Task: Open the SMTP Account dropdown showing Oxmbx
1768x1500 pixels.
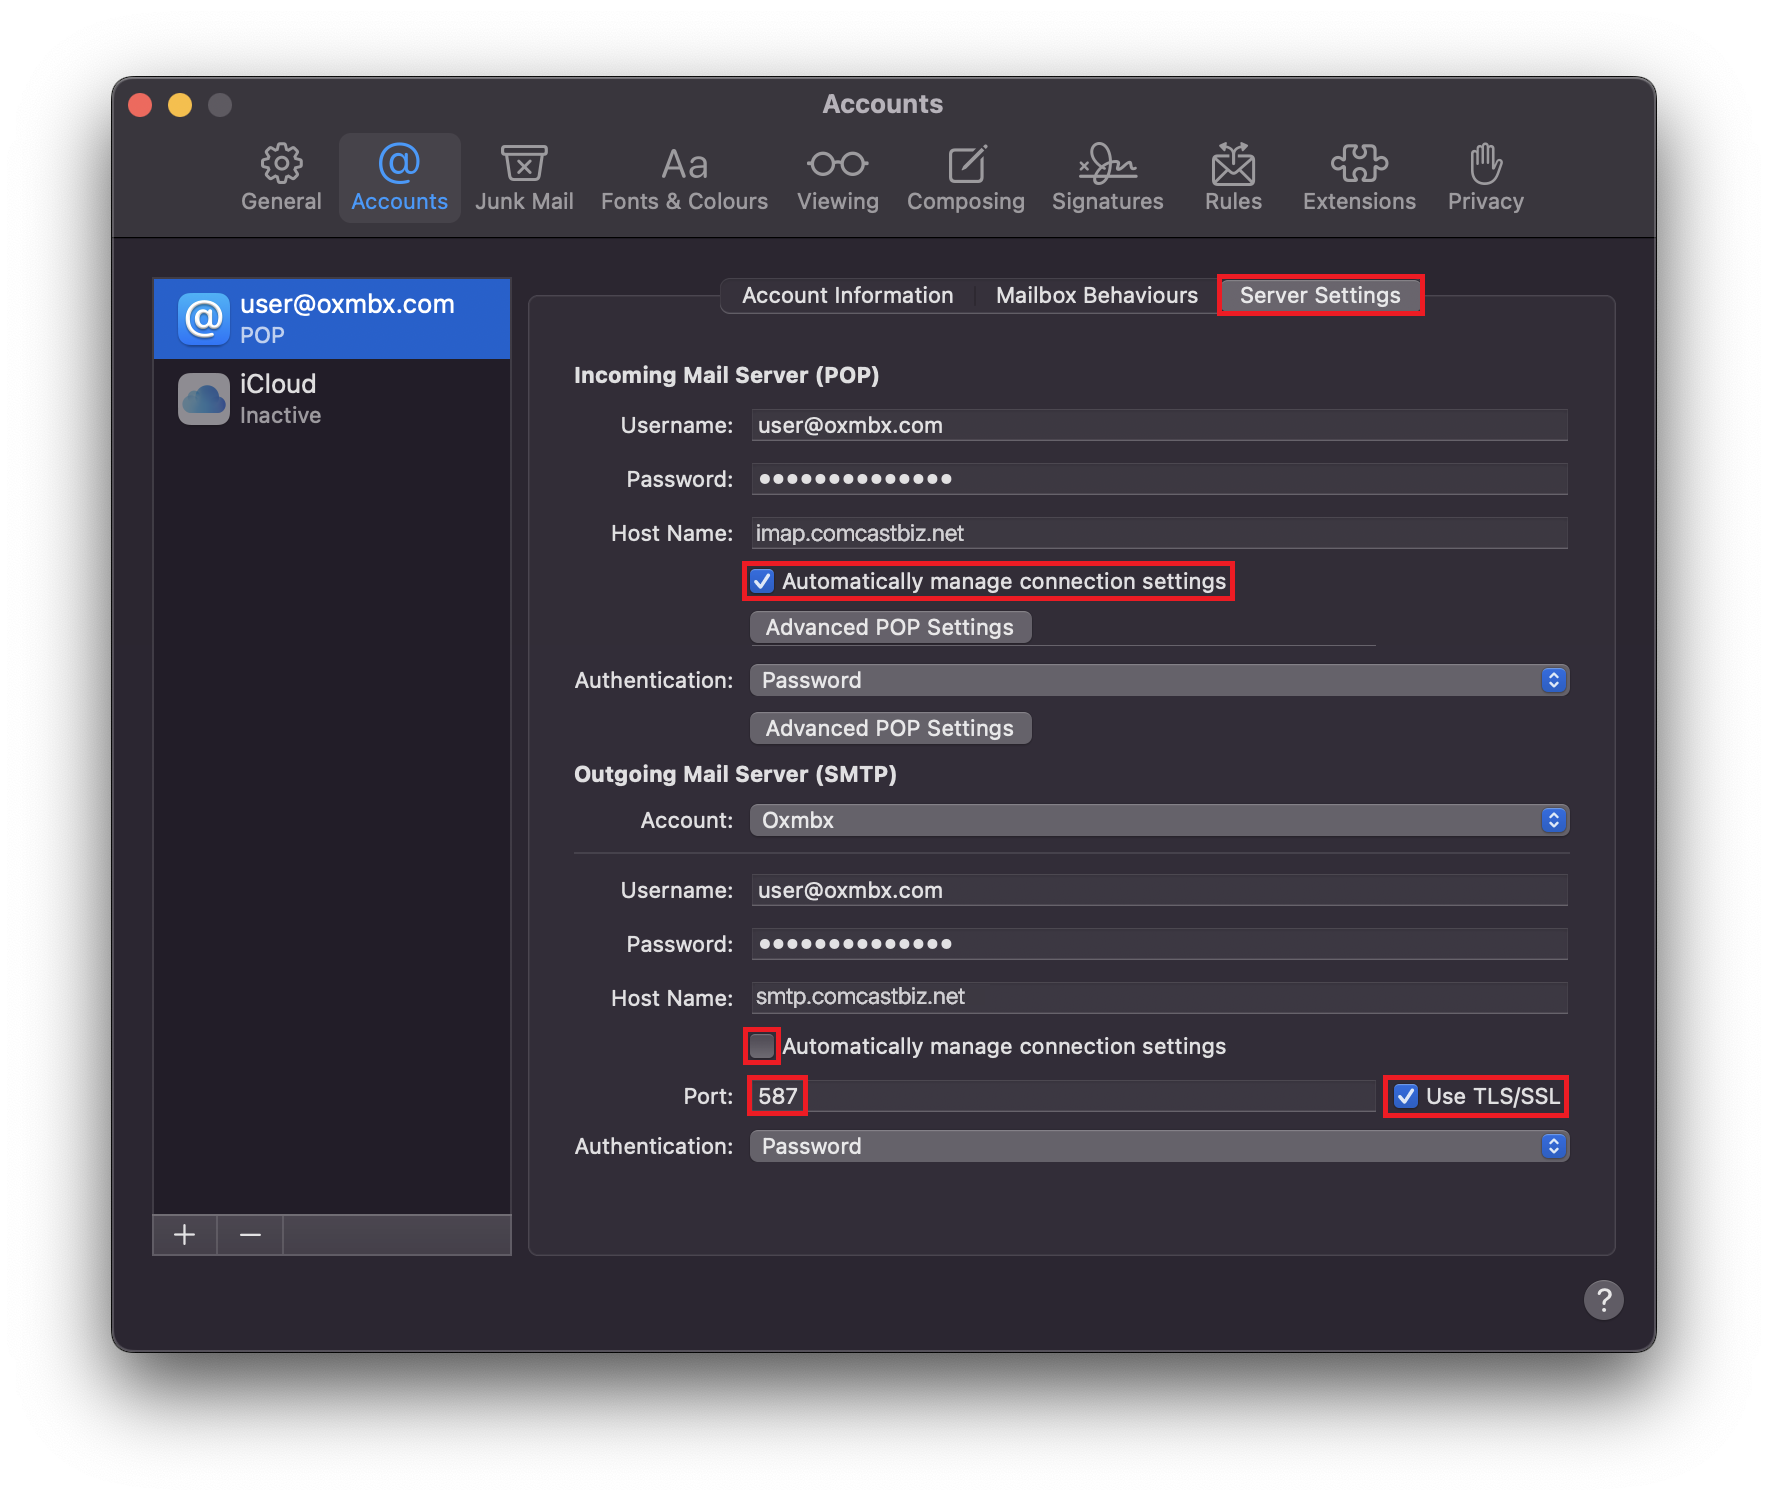Action: pyautogui.click(x=1158, y=820)
